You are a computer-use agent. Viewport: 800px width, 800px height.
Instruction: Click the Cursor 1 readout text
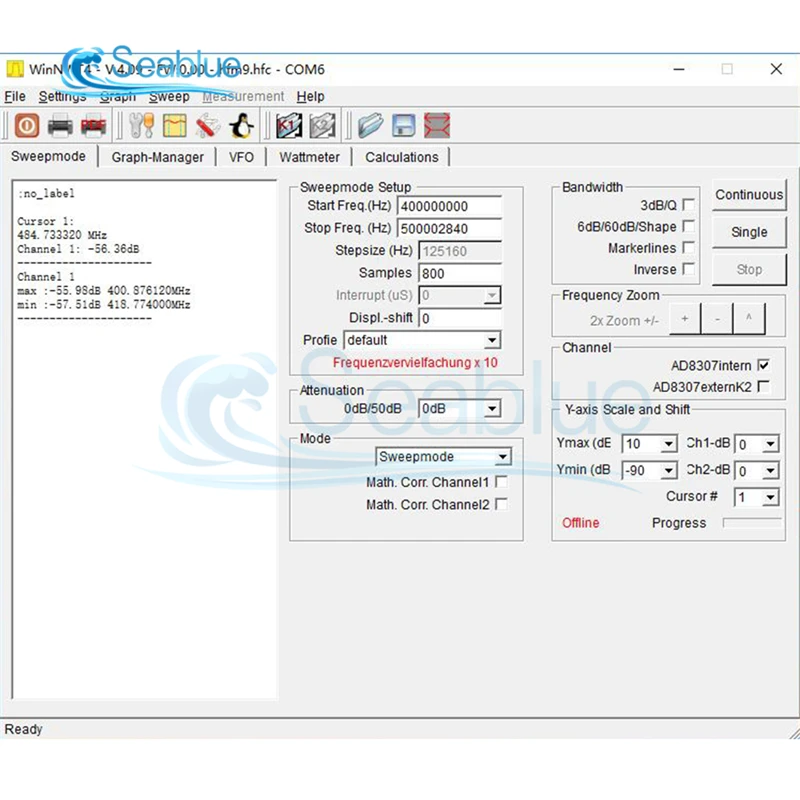45,221
